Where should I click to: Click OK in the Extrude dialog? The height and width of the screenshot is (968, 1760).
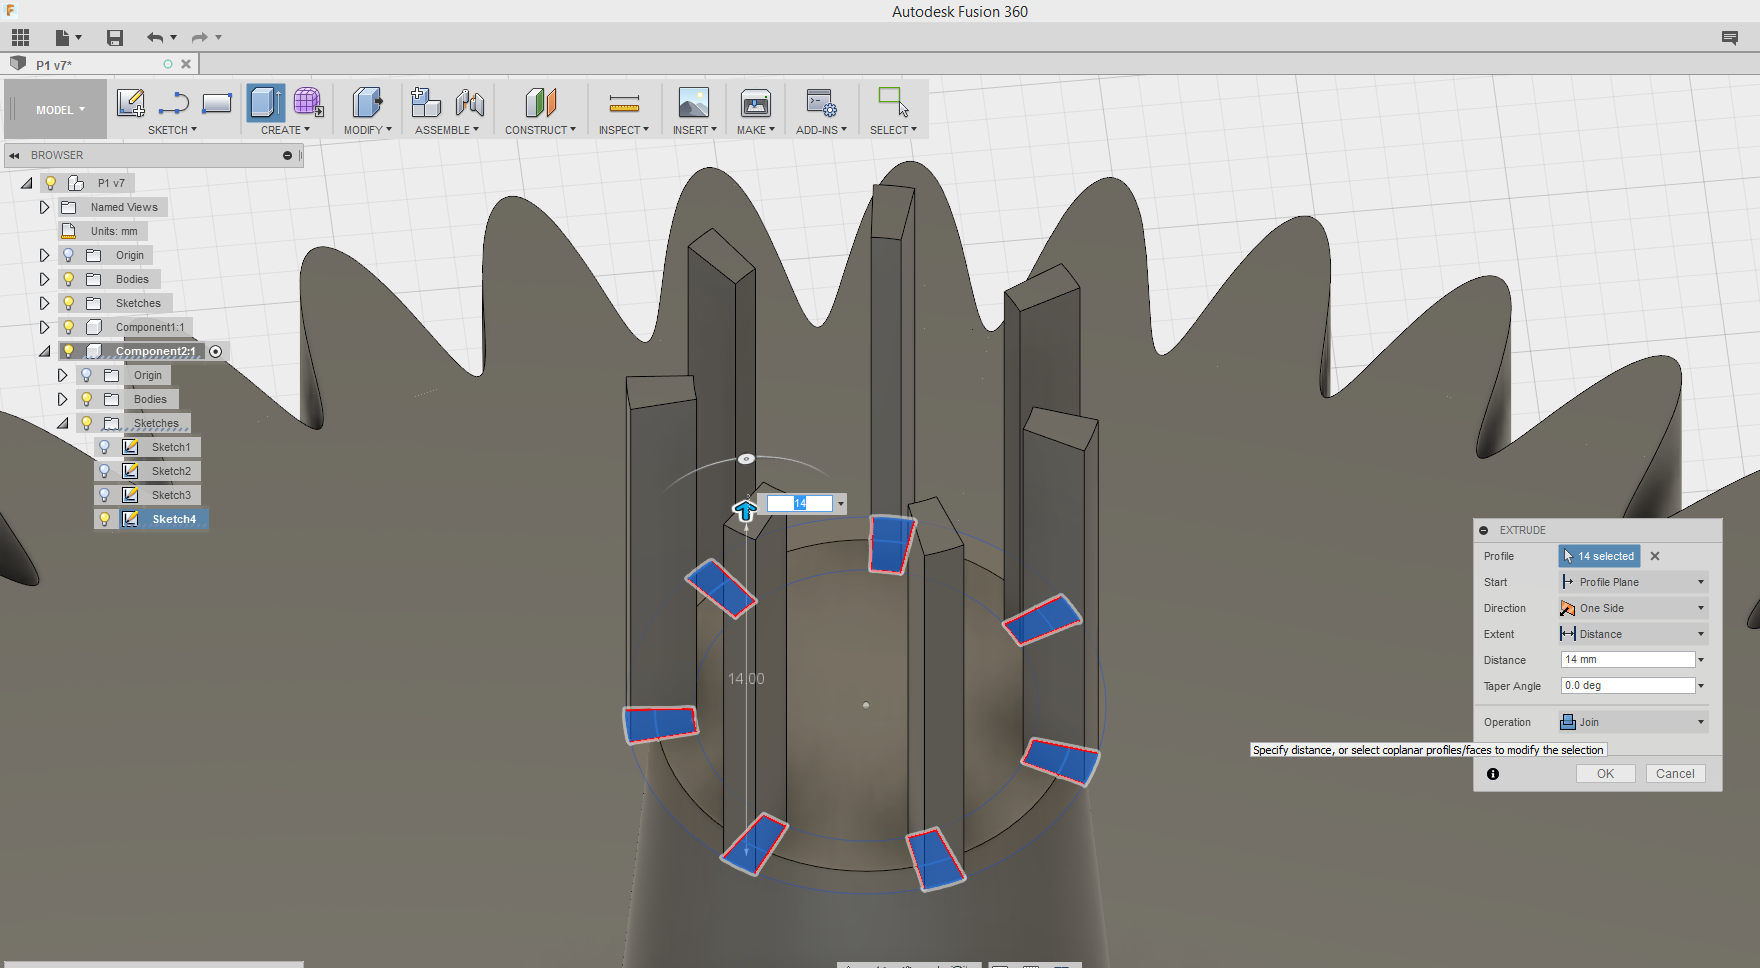click(1605, 774)
